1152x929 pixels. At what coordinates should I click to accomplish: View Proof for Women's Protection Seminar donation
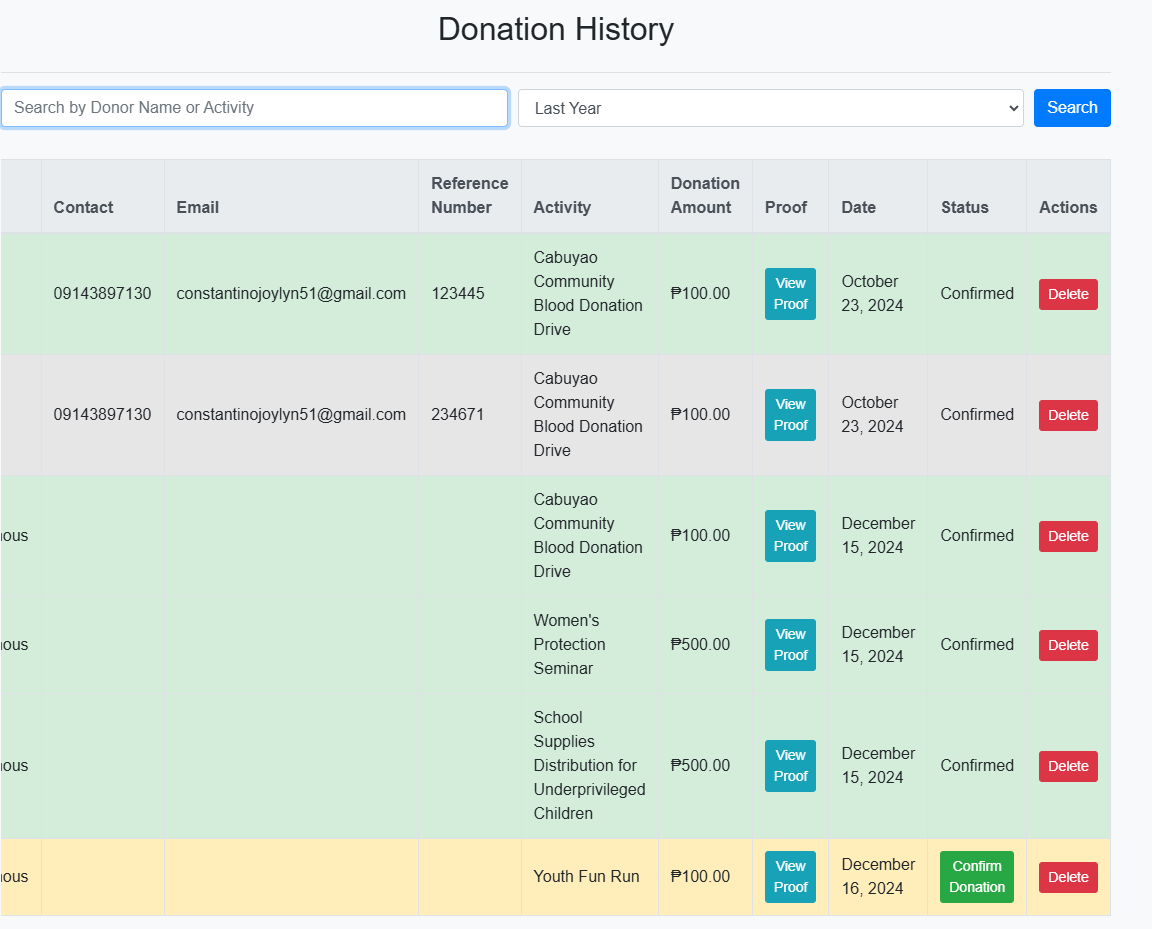tap(791, 645)
